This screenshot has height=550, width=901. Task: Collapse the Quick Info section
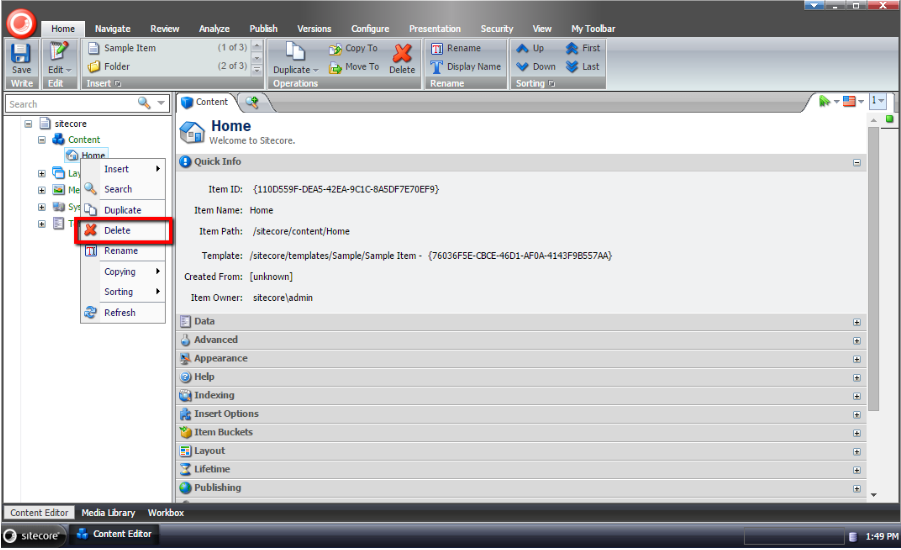(857, 163)
